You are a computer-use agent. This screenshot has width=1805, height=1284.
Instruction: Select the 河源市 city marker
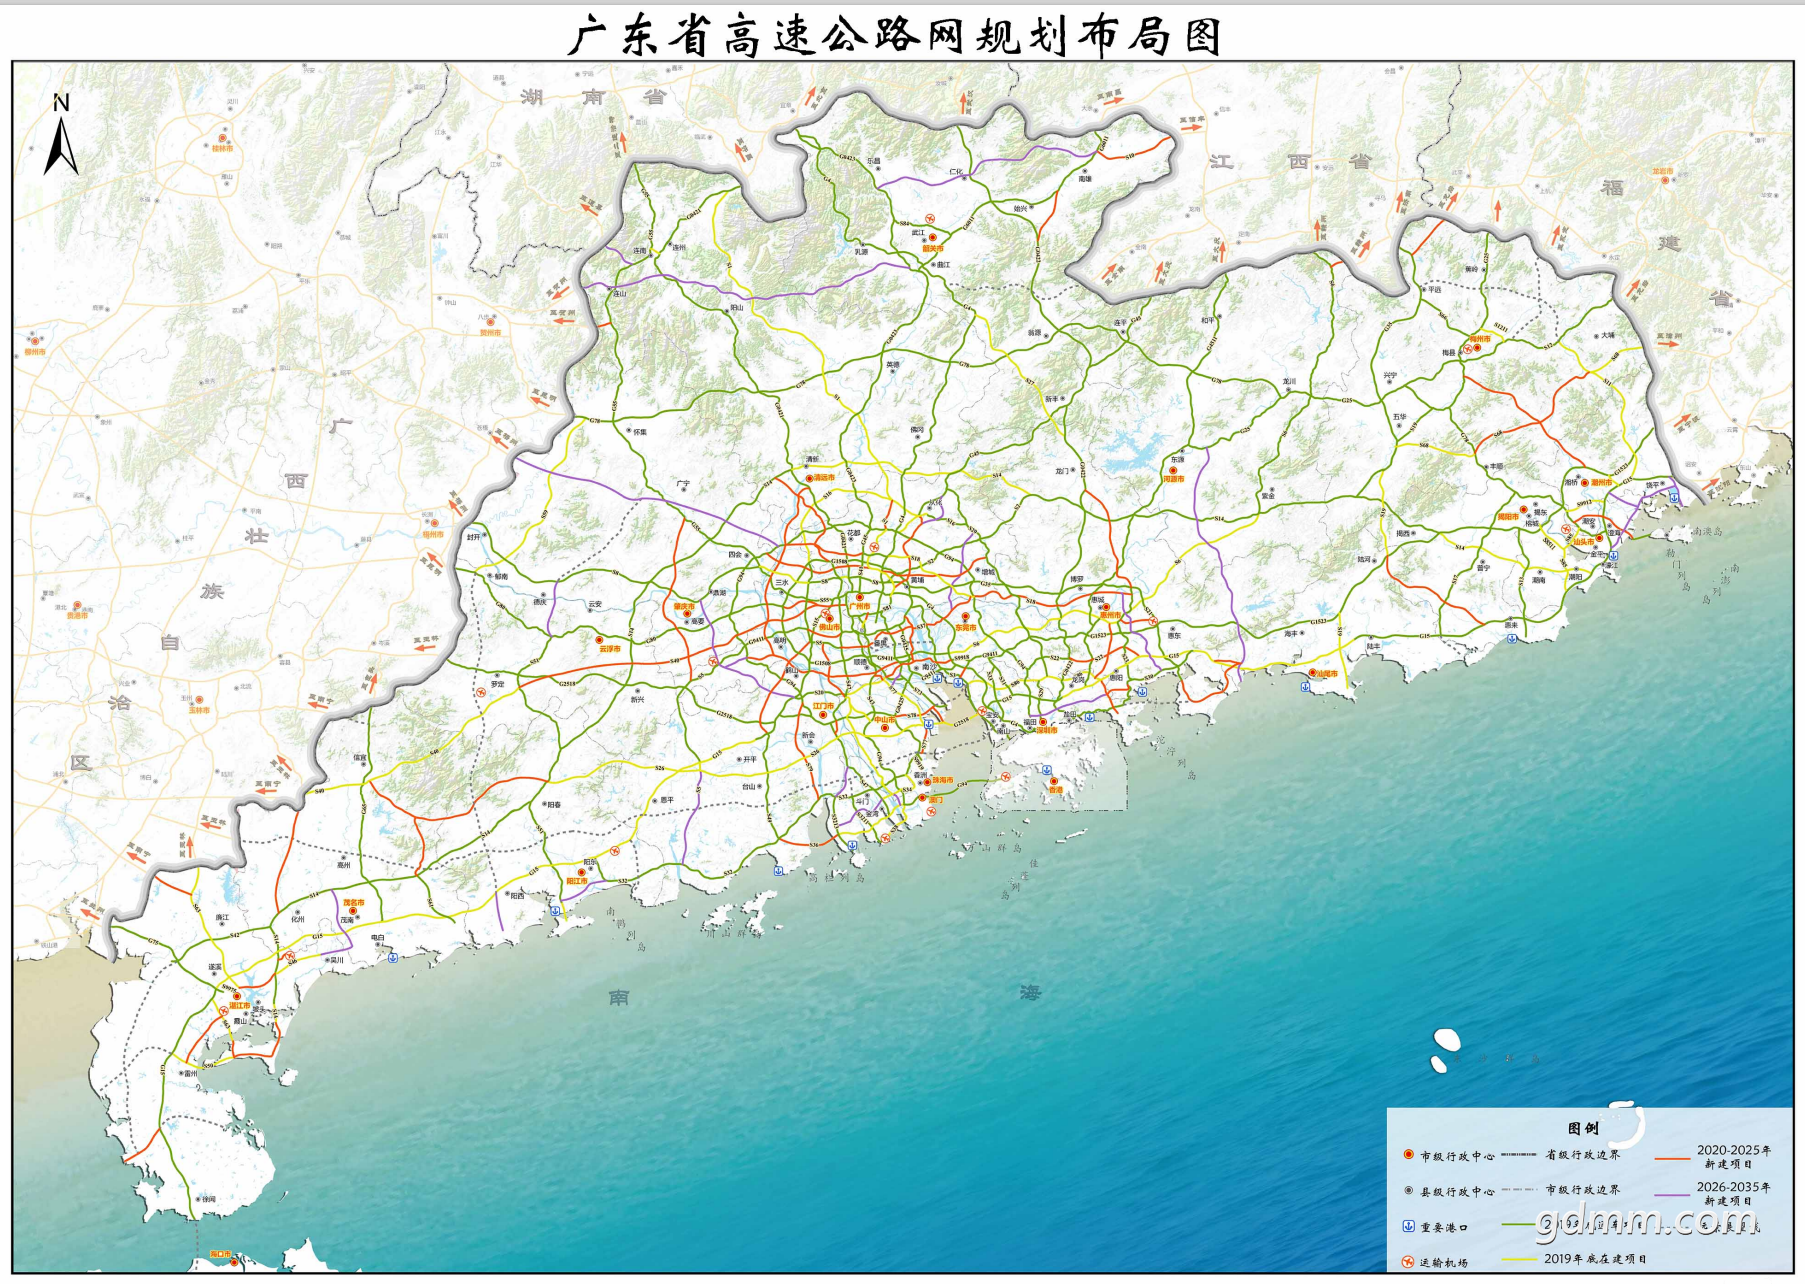1173,470
